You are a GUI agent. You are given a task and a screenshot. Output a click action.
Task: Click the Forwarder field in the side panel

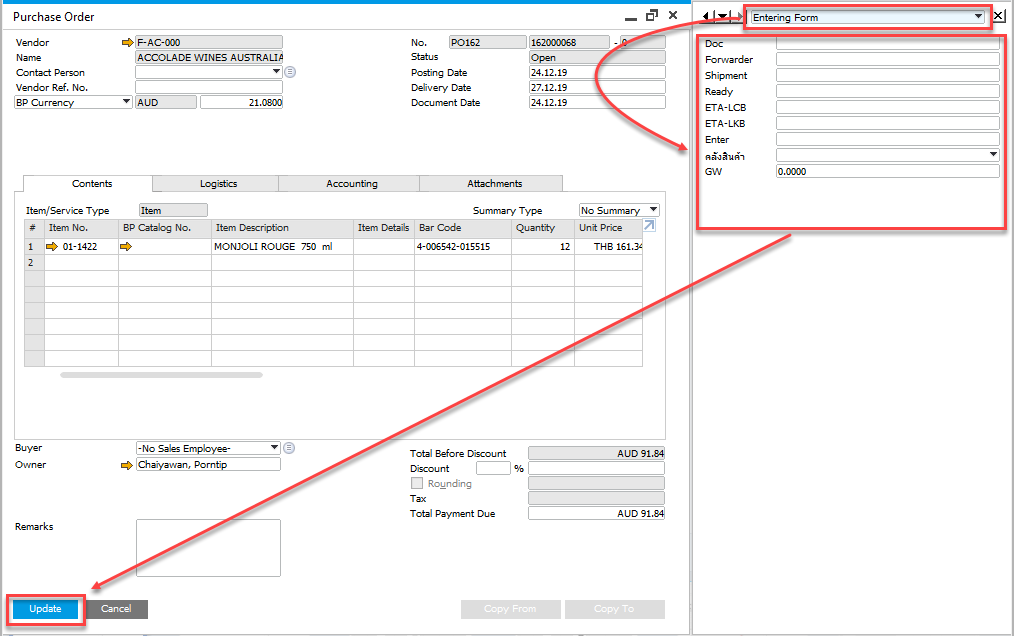click(888, 60)
